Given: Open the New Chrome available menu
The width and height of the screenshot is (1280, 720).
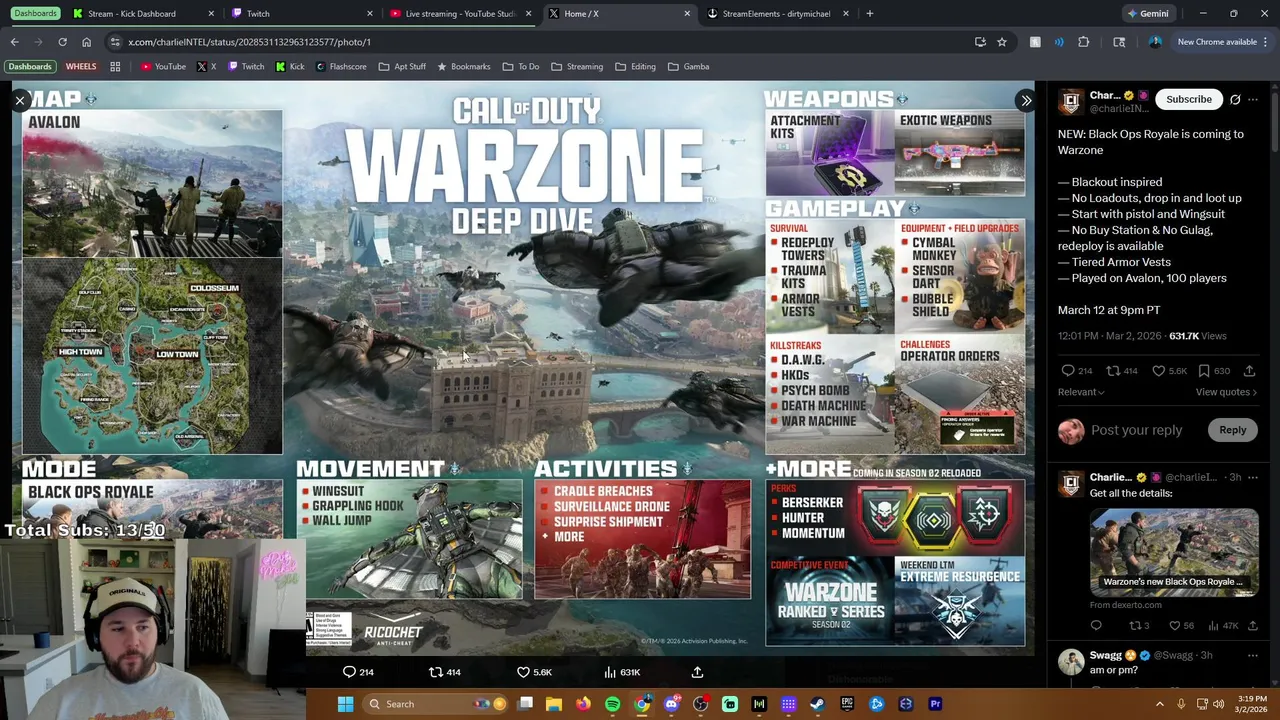Looking at the screenshot, I should pos(1223,42).
